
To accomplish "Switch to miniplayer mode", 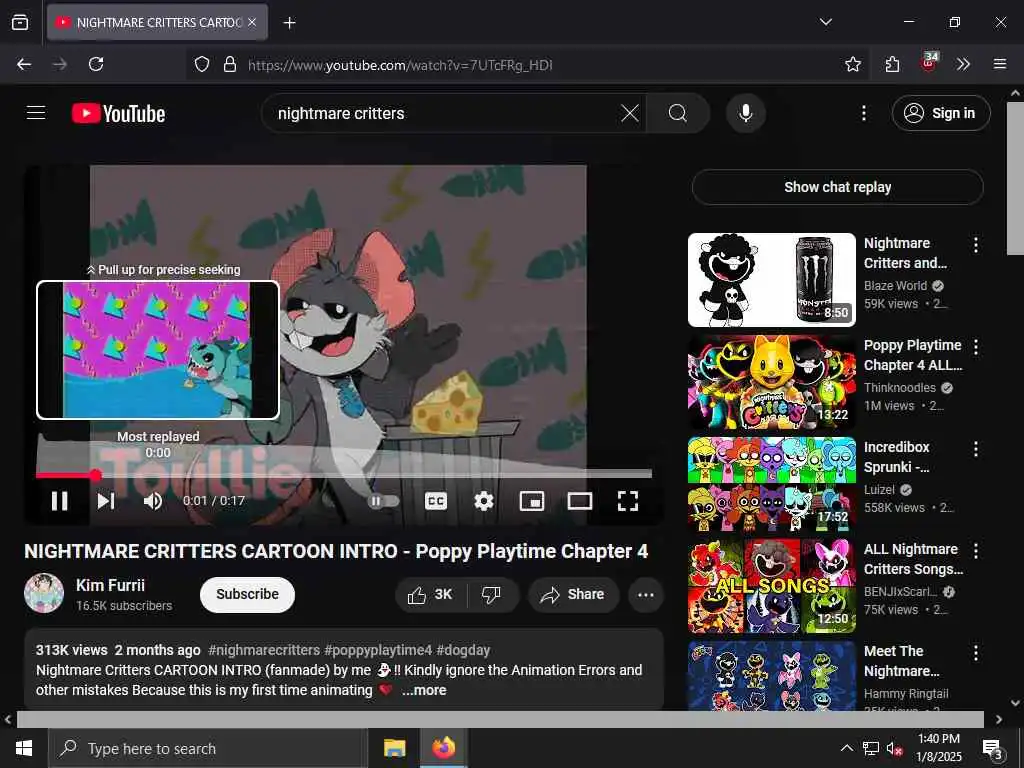I will tap(532, 501).
